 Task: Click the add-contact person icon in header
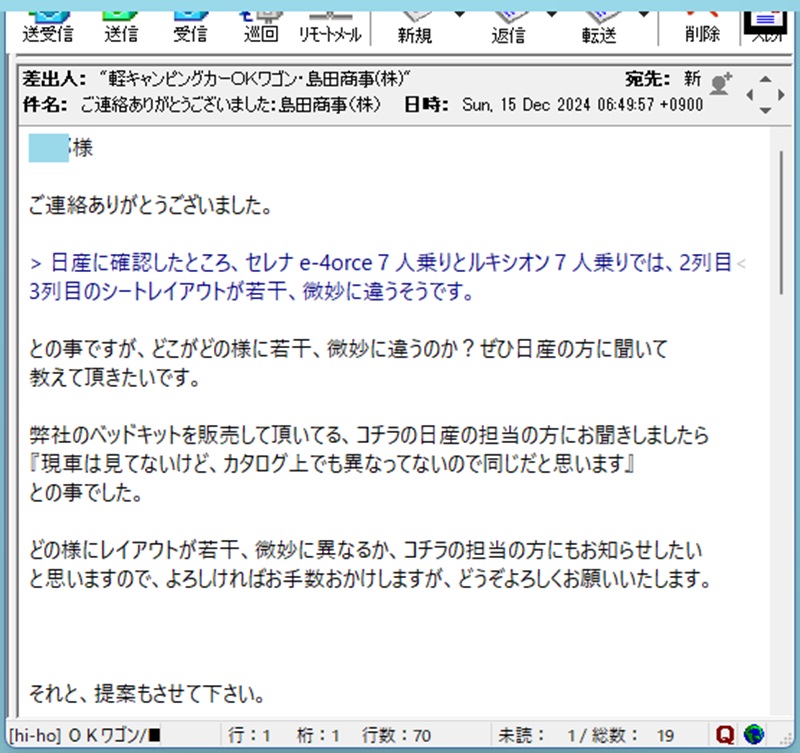coord(721,83)
